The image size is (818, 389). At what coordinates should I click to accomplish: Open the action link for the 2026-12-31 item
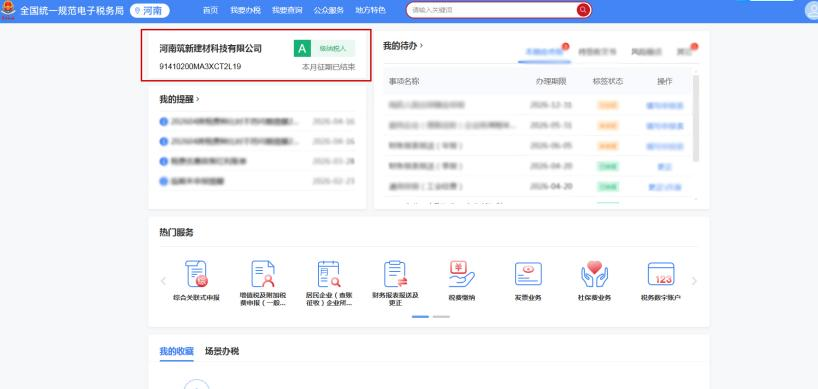tap(665, 106)
